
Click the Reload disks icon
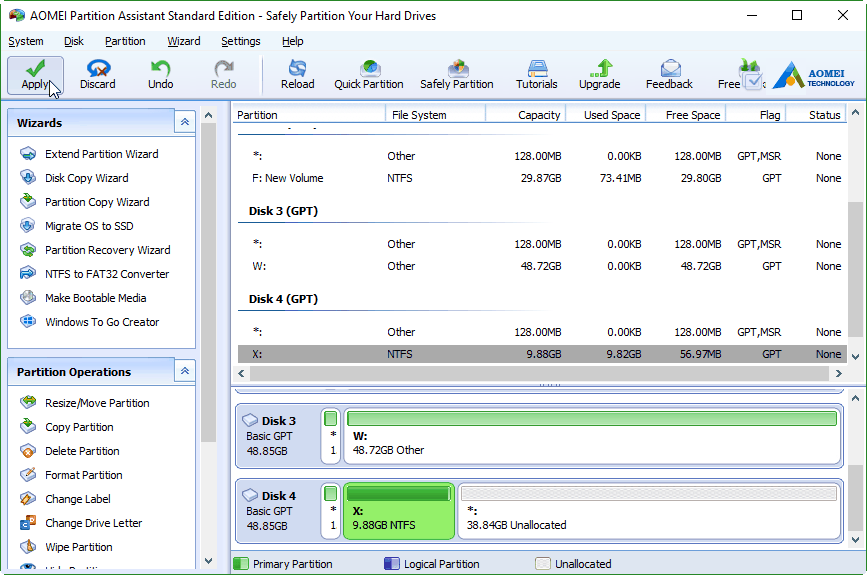(x=297, y=75)
